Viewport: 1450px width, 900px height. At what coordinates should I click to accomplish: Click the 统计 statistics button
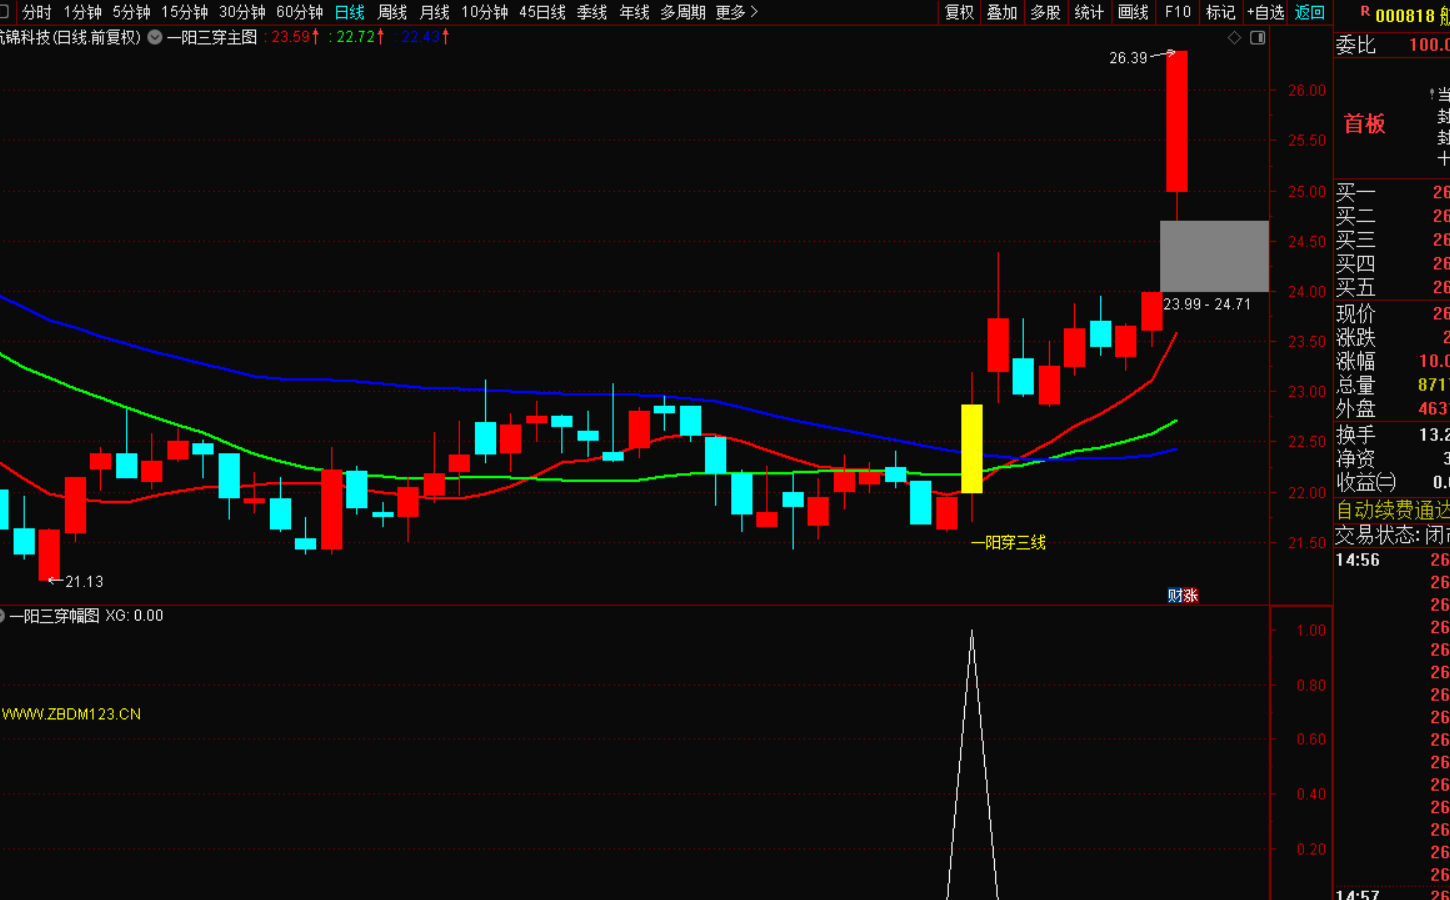[1089, 12]
